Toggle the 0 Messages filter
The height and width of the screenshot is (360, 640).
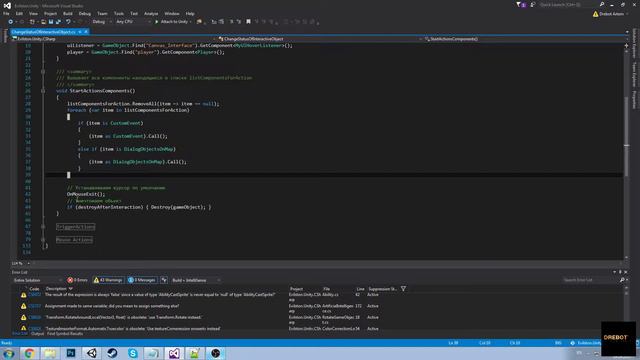tap(142, 280)
